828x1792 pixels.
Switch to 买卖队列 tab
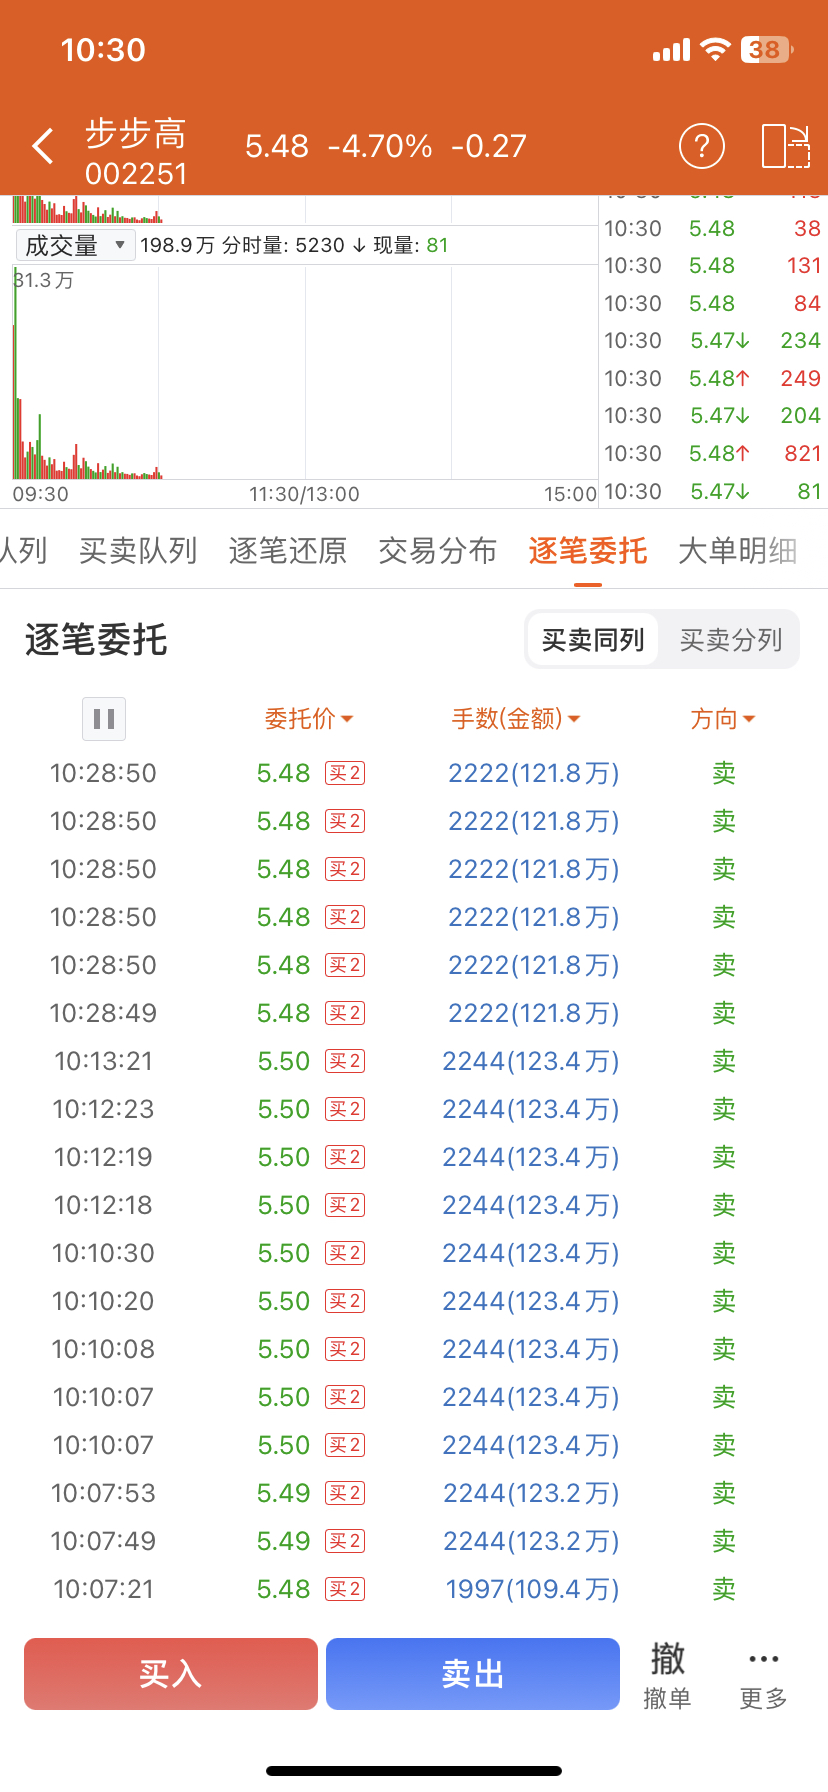(x=138, y=550)
